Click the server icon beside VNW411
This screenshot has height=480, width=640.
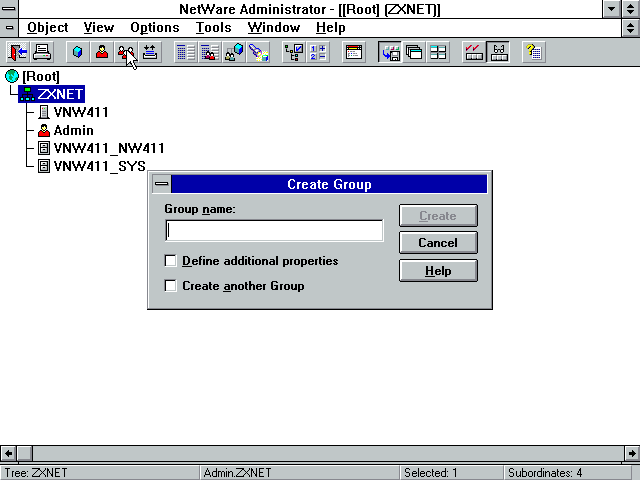pos(44,112)
